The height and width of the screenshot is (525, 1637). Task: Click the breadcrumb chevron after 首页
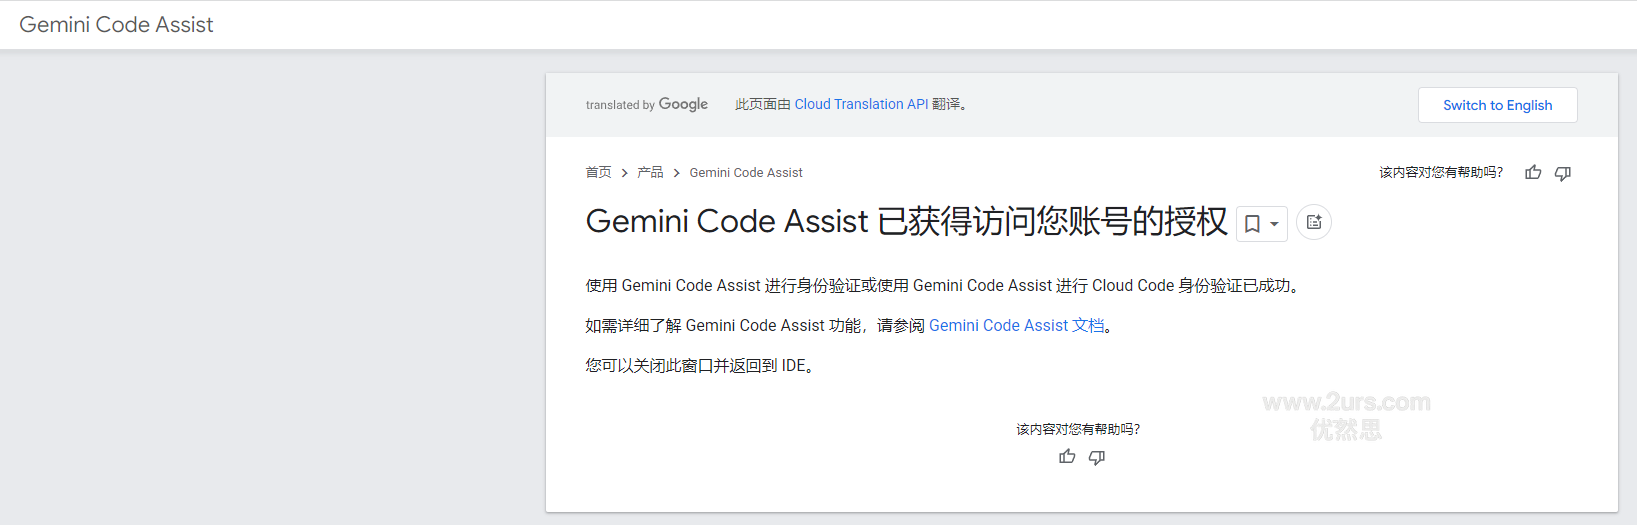(624, 173)
